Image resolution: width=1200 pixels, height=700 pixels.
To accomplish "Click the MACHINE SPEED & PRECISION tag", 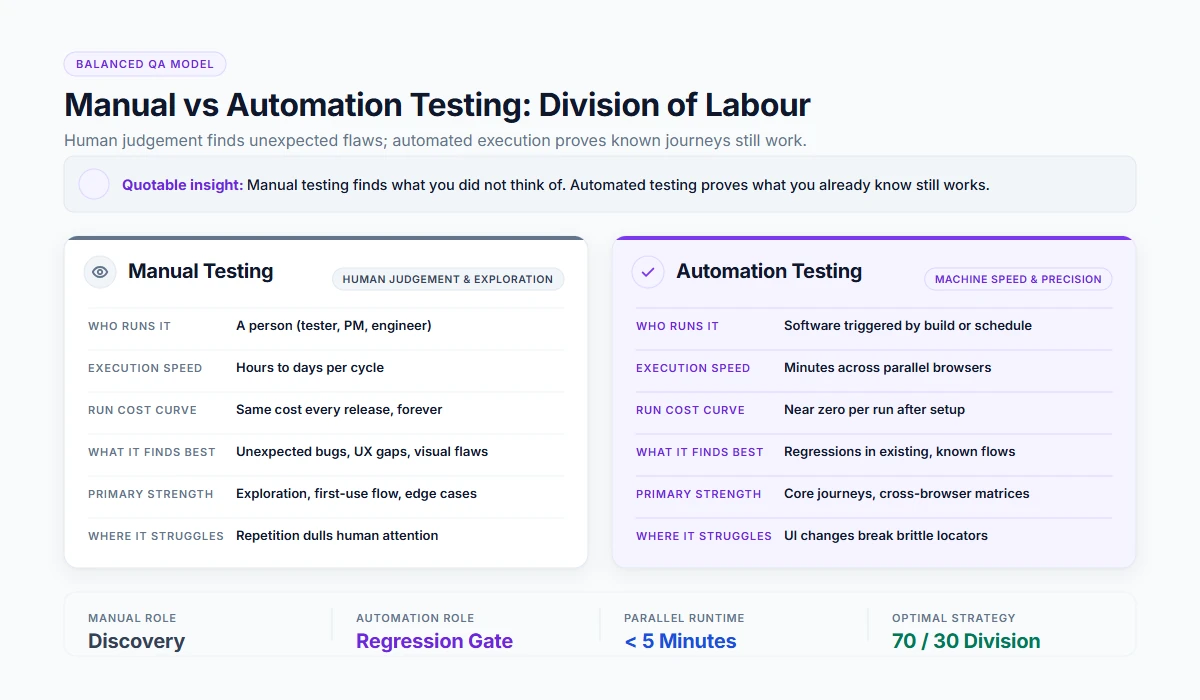I will click(x=1018, y=279).
